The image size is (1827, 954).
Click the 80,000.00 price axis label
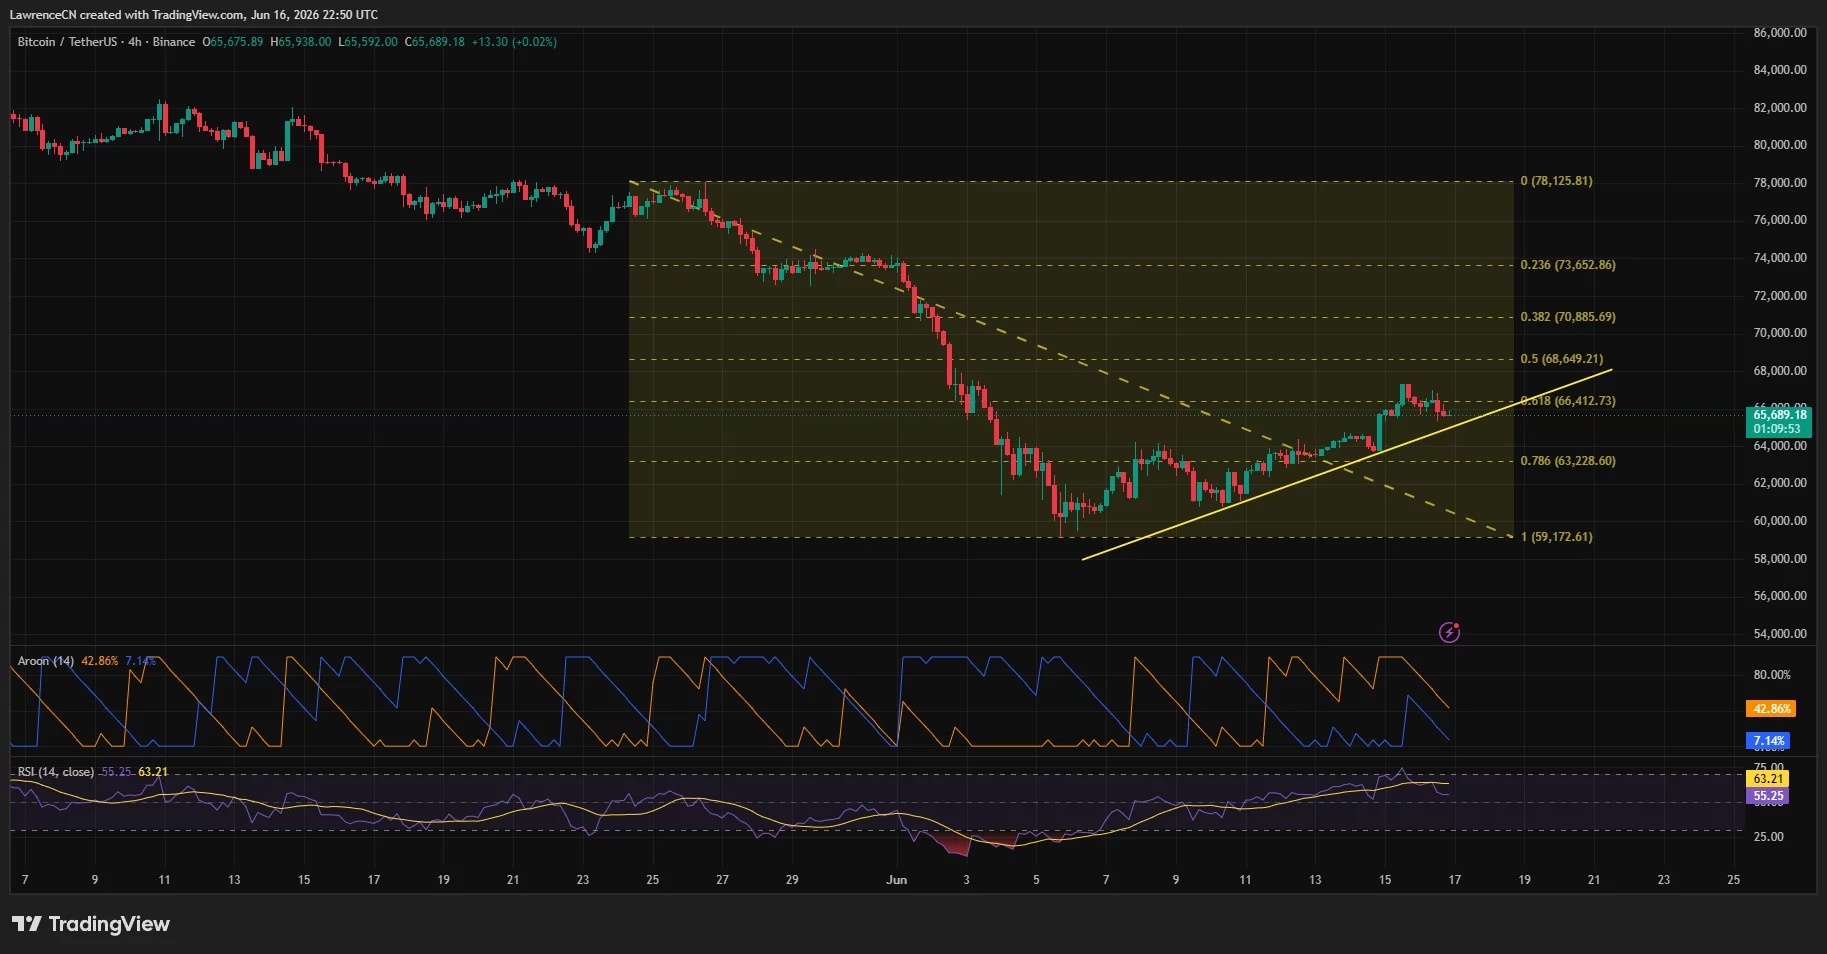[1780, 145]
